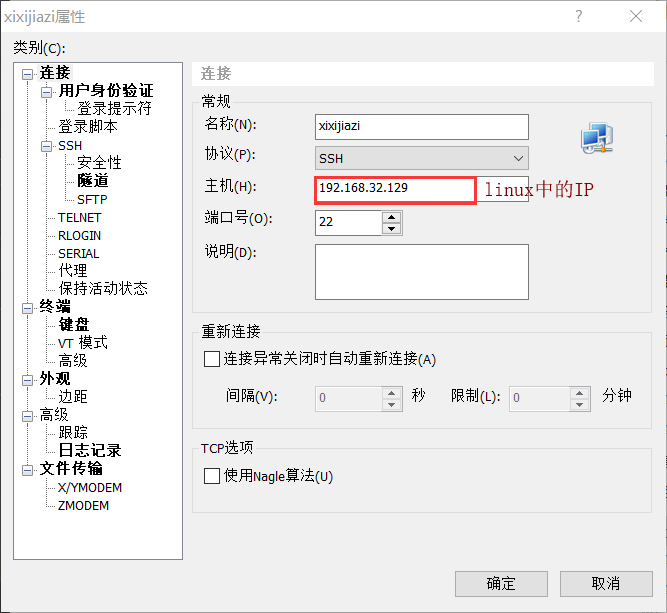667x613 pixels.
Task: Select ZMODEM in the tree
Action: tap(83, 505)
